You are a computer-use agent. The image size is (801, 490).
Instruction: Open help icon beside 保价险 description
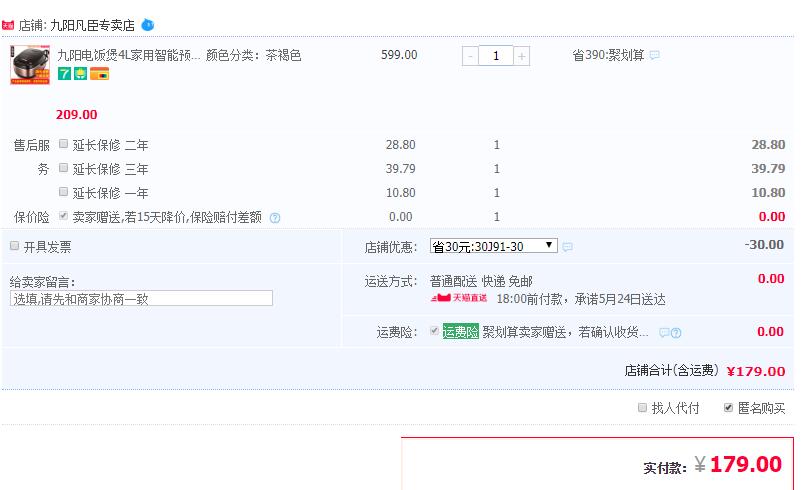click(275, 218)
